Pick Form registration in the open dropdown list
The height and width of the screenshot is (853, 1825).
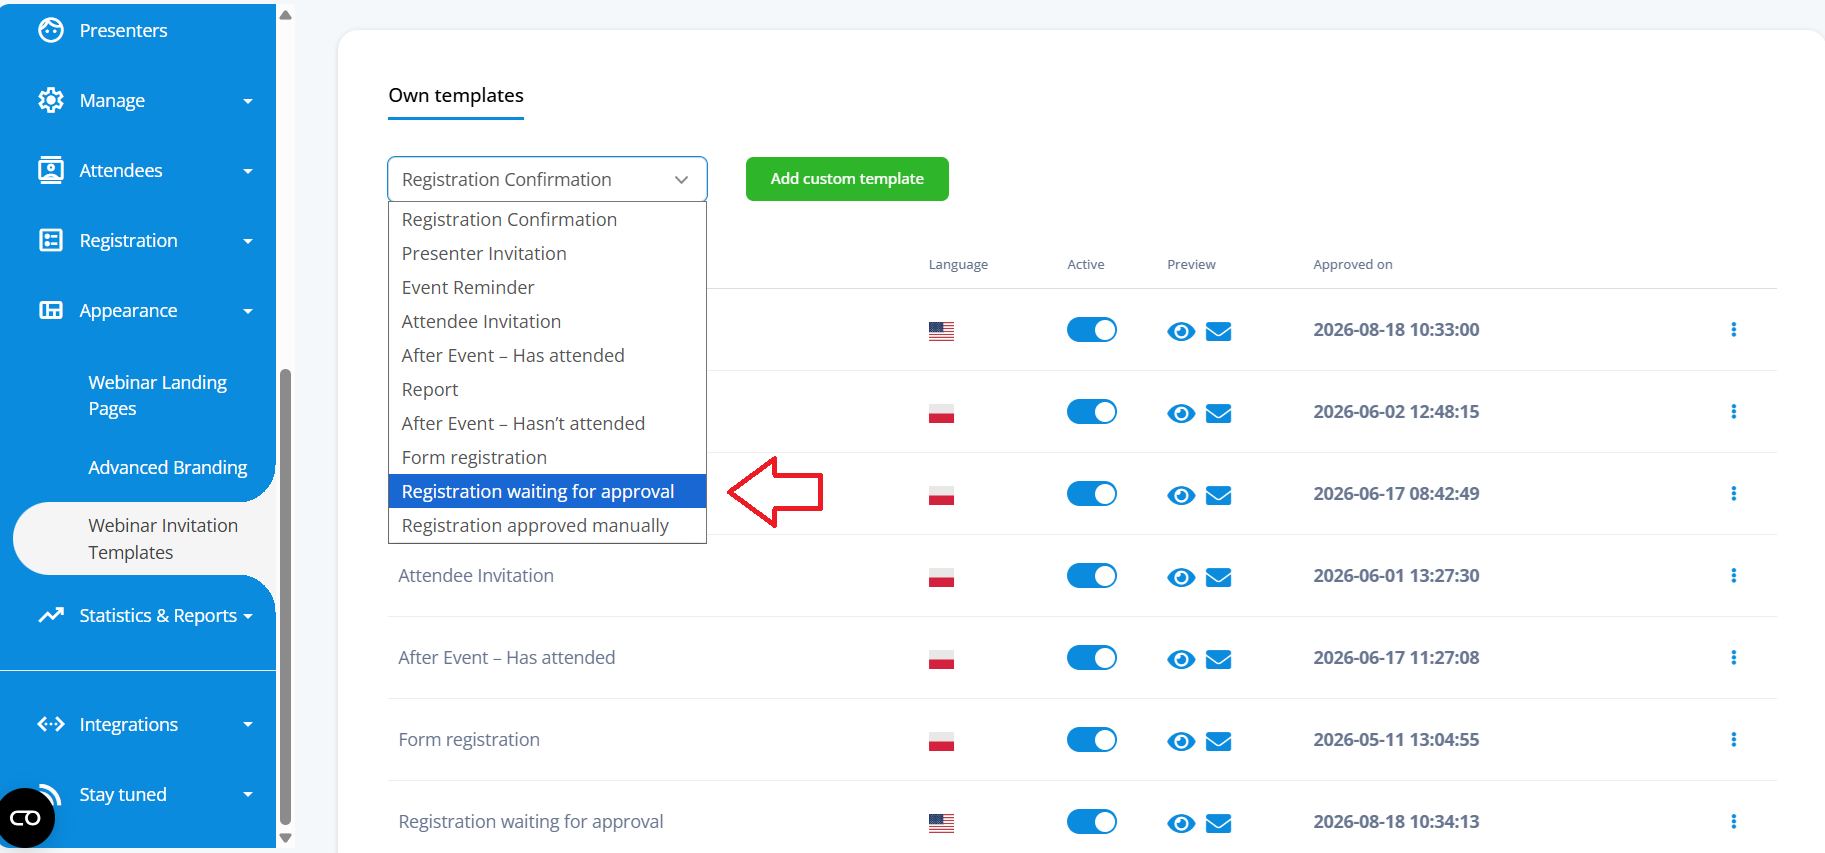coord(547,457)
